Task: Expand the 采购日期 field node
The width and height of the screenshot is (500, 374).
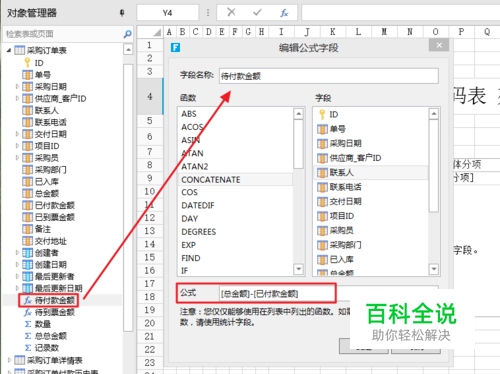Action: [17, 87]
